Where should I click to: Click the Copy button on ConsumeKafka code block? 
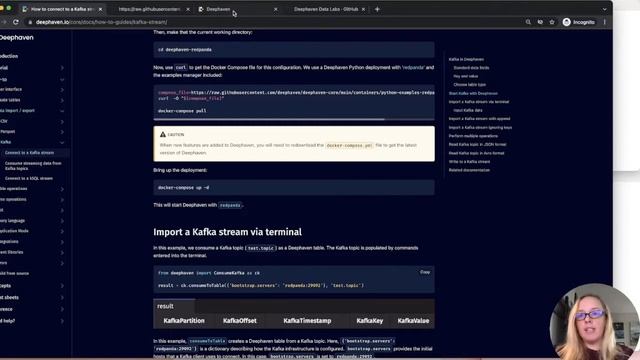pyautogui.click(x=425, y=272)
